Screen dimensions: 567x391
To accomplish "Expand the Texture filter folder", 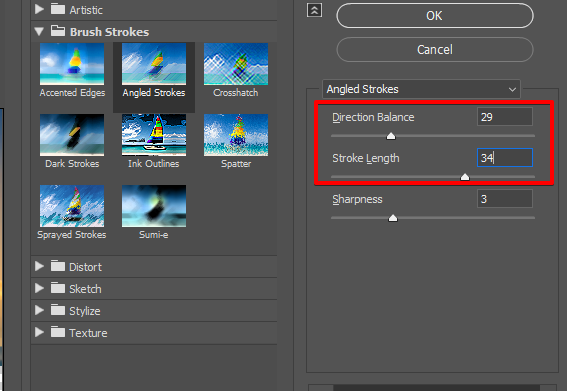I will [x=39, y=332].
